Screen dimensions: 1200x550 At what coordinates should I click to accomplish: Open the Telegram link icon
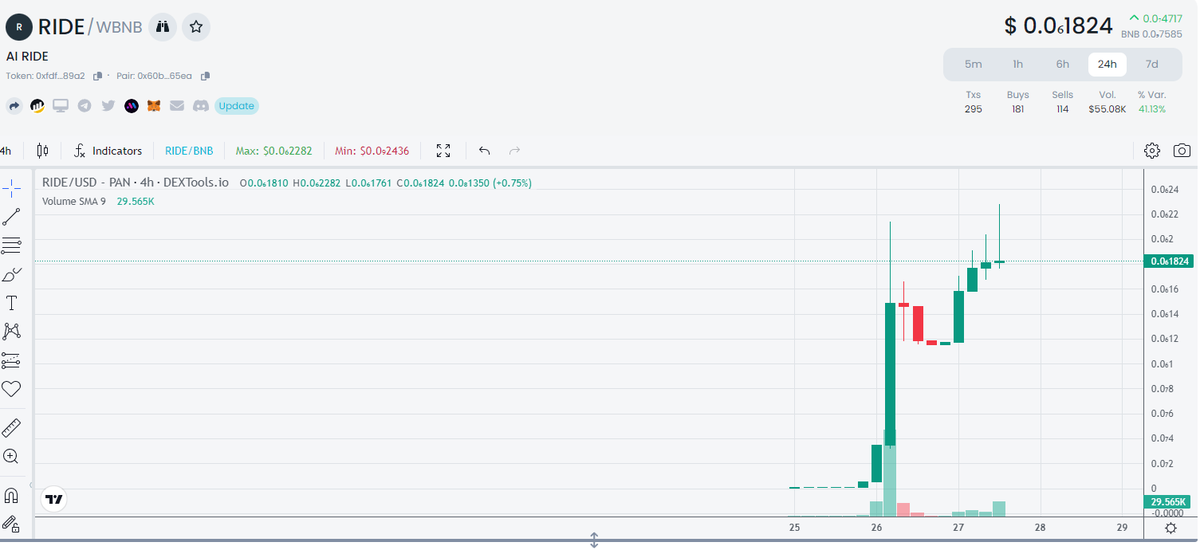(x=85, y=106)
